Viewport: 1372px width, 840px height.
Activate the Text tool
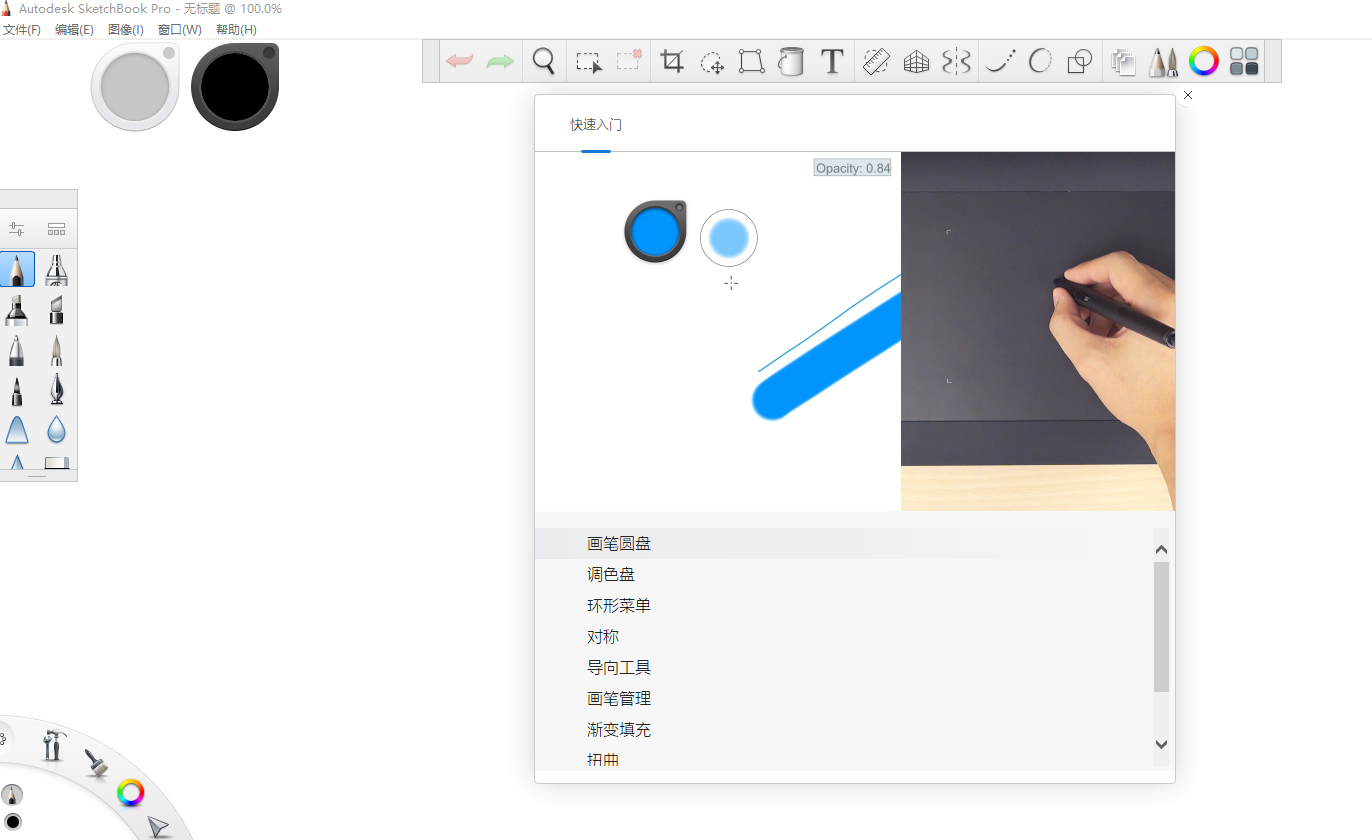[x=832, y=62]
